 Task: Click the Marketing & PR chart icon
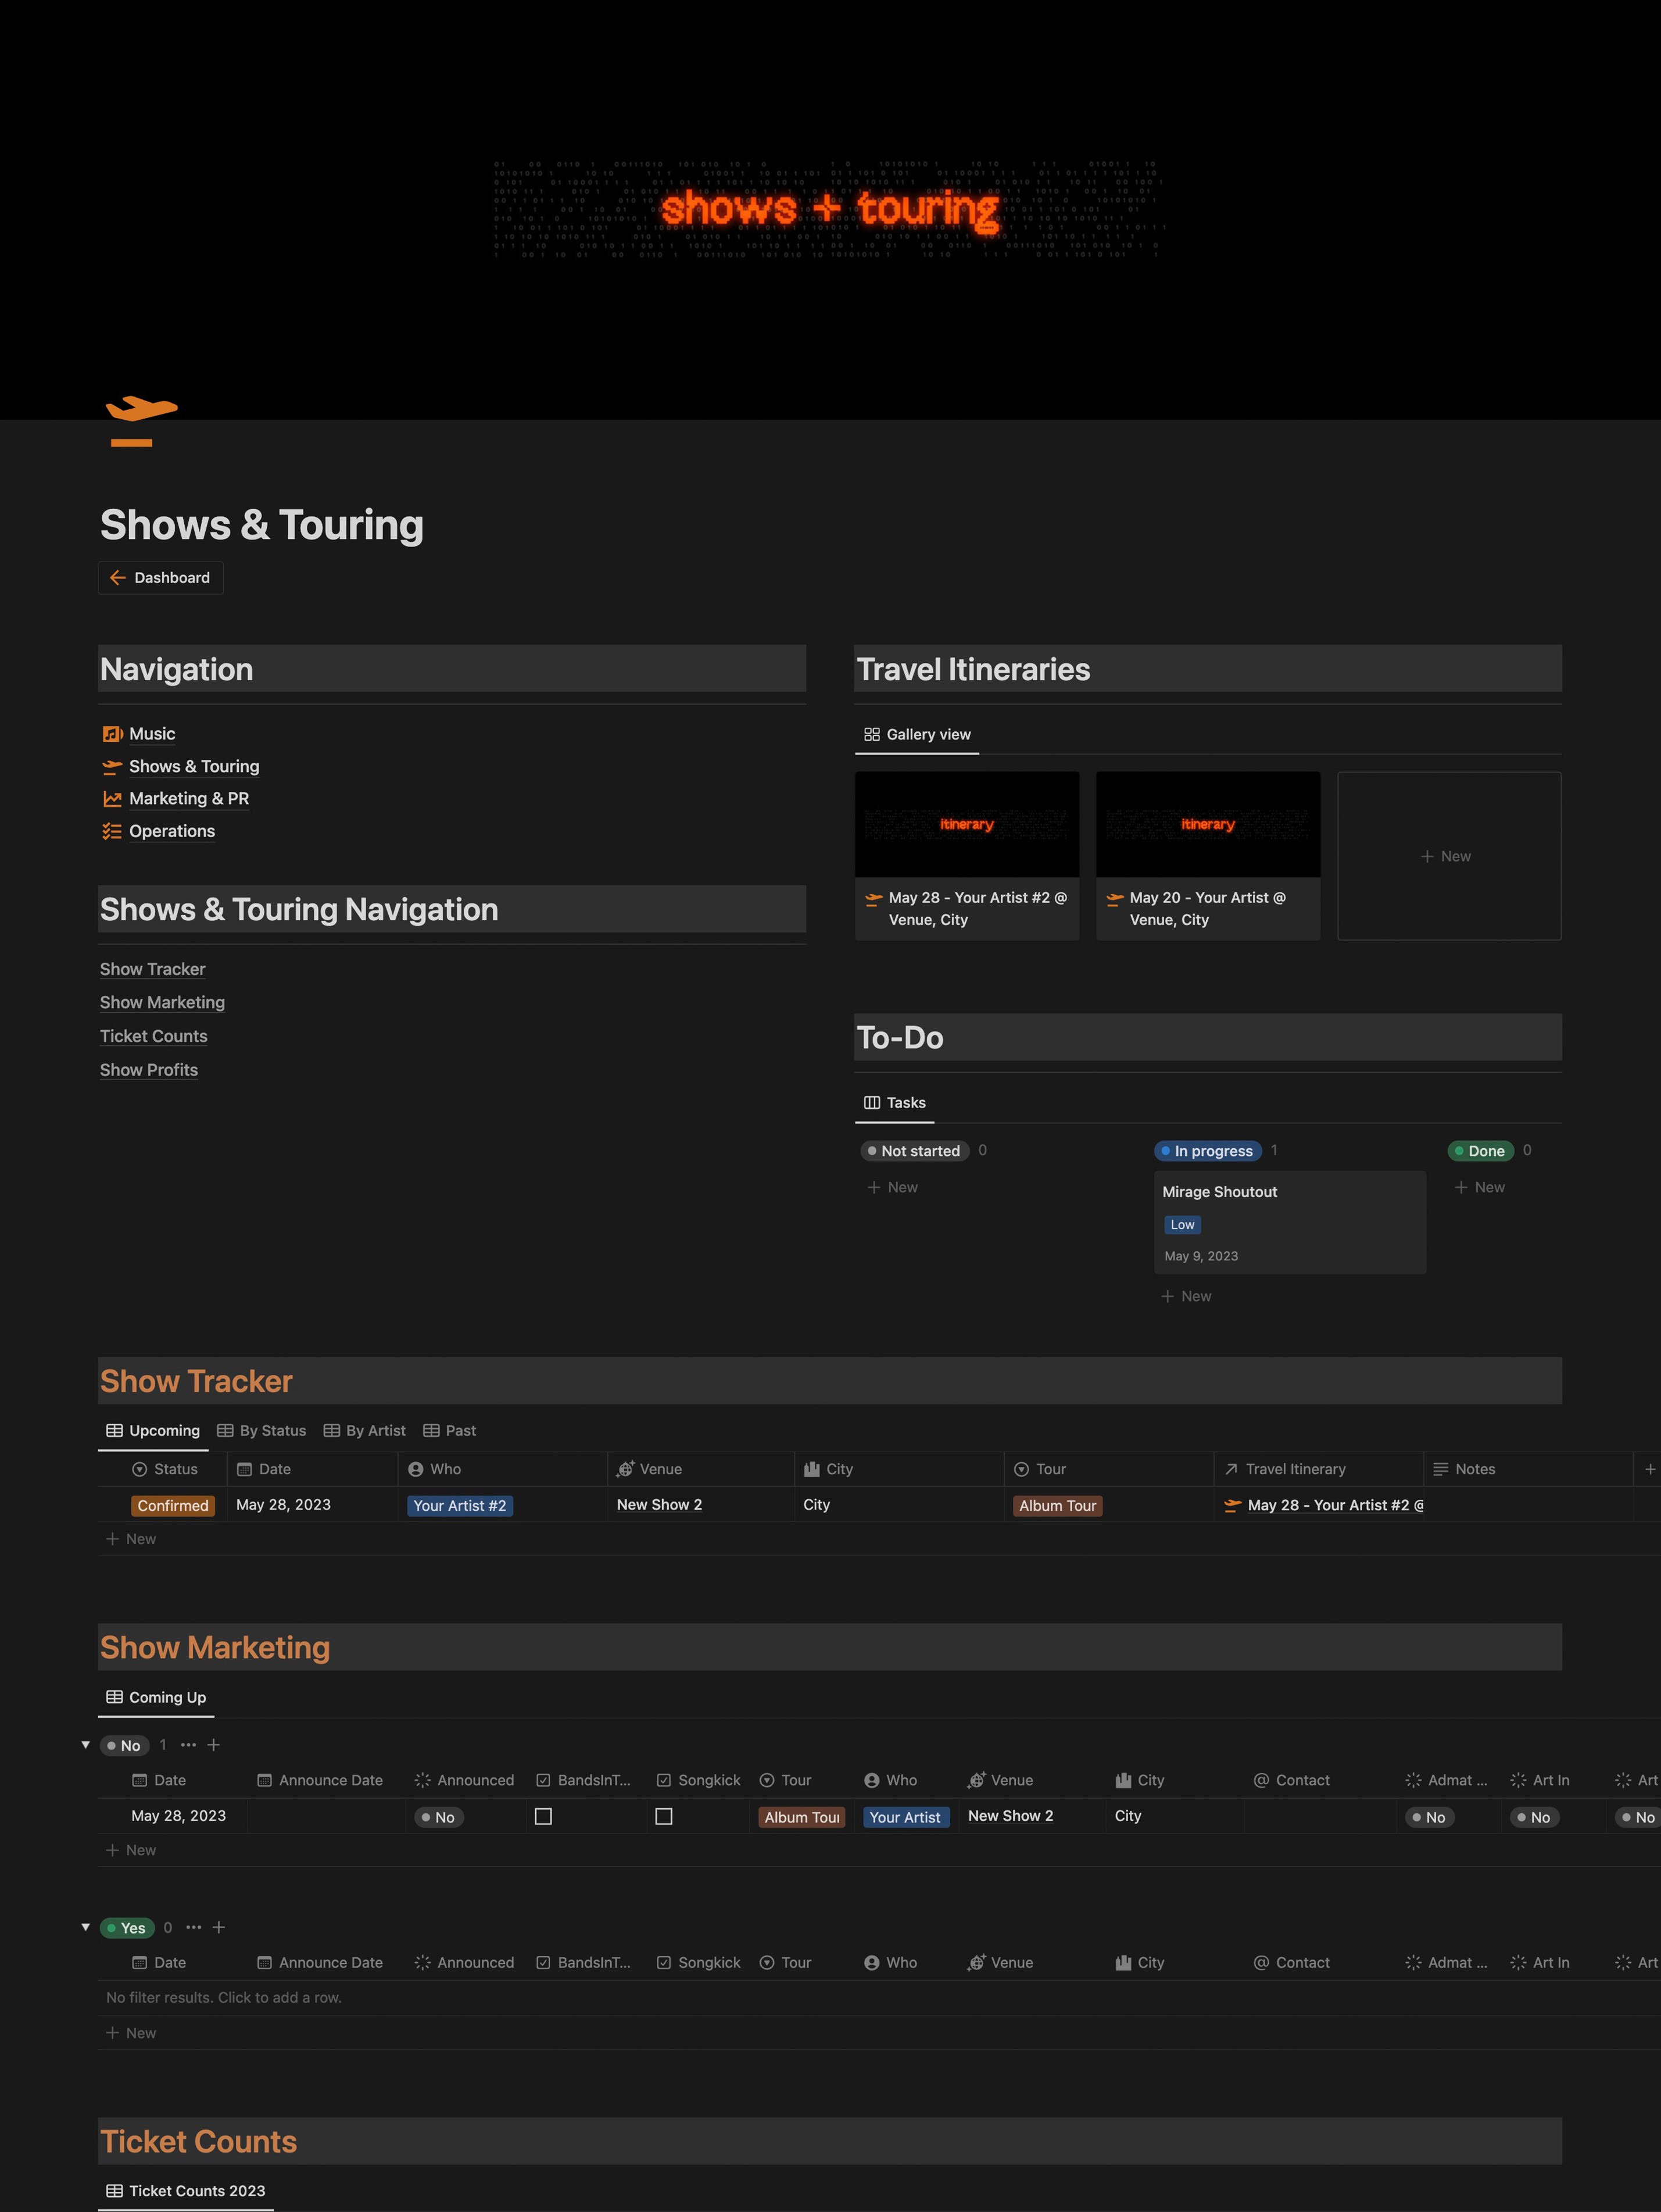click(x=112, y=799)
